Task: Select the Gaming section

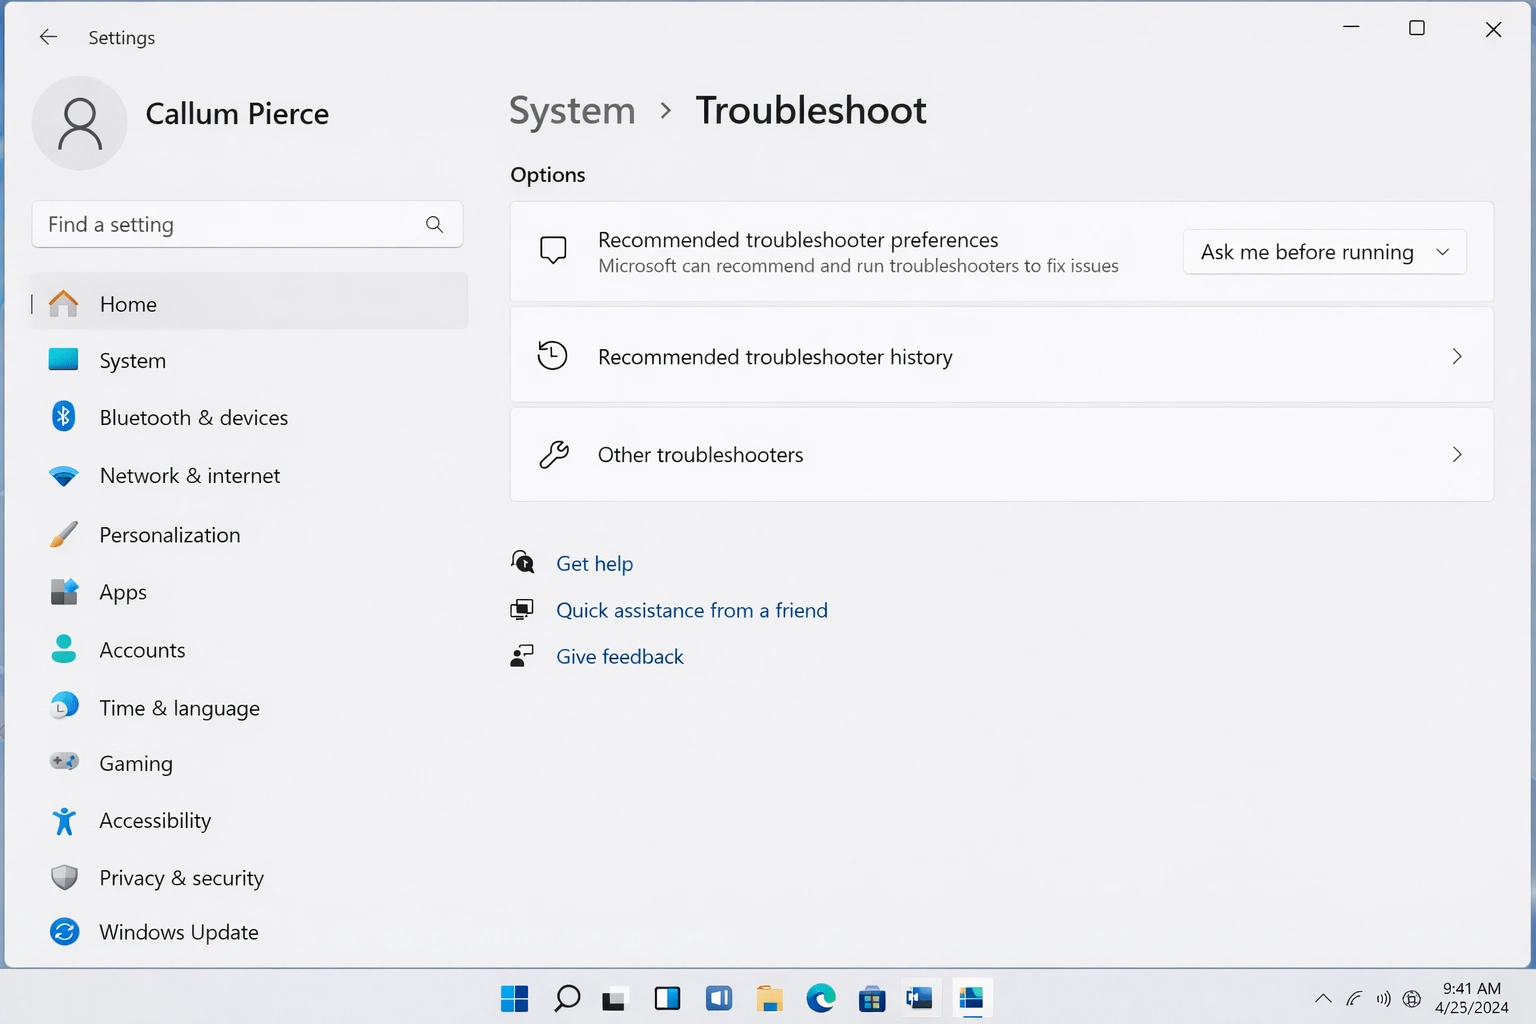Action: 136,763
